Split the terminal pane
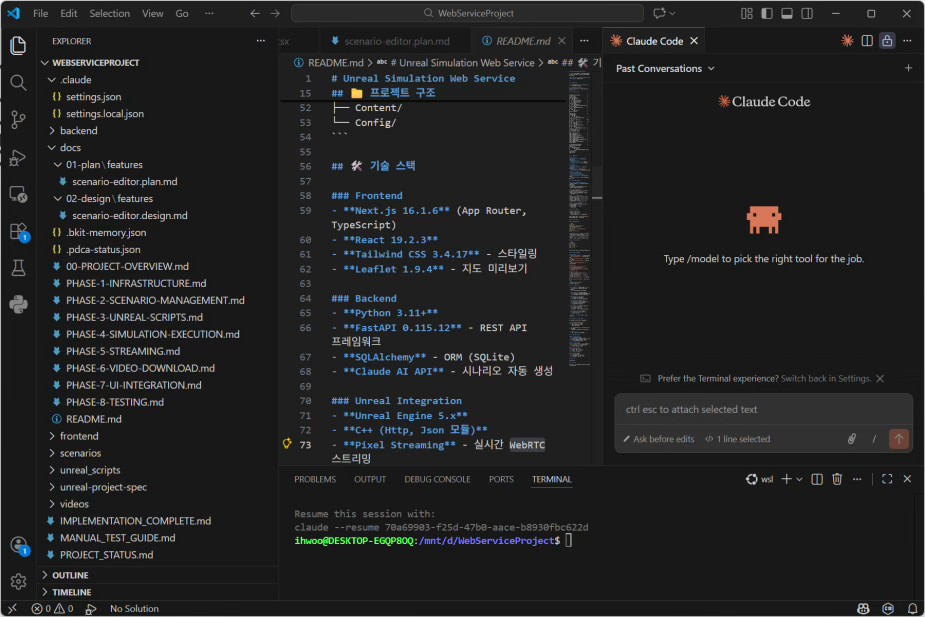The width and height of the screenshot is (925, 617). click(x=817, y=479)
